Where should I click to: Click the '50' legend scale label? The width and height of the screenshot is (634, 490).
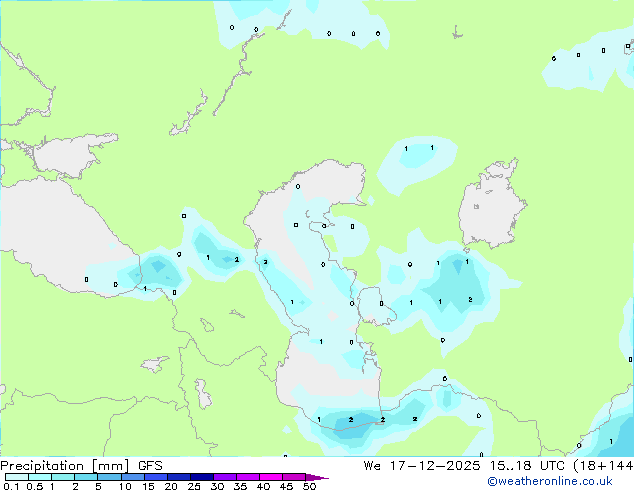point(309,486)
